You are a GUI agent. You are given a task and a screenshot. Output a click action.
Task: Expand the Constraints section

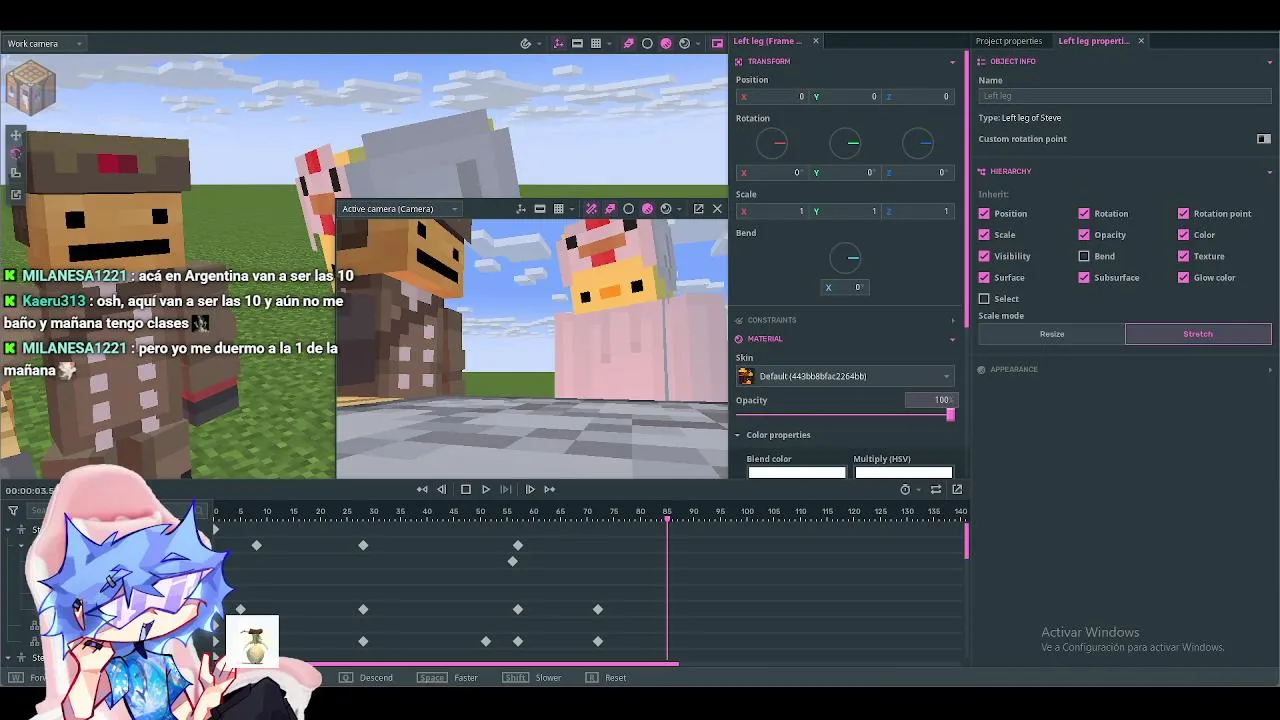click(x=952, y=320)
